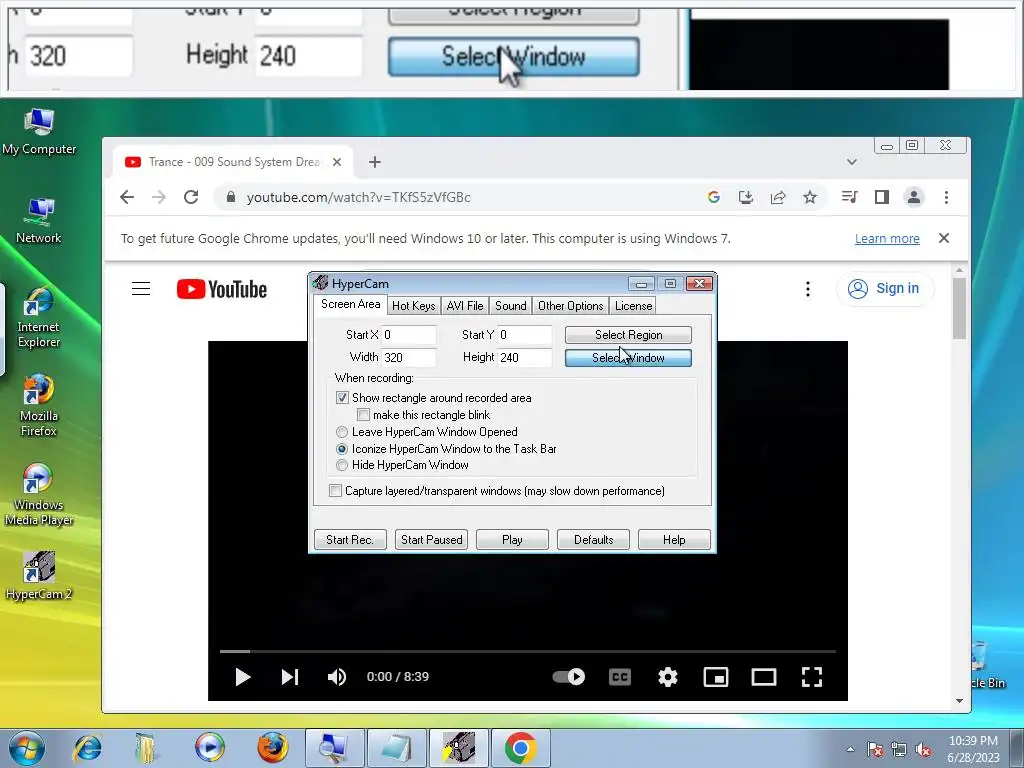Reload the YouTube page in Chrome
Image resolution: width=1024 pixels, height=768 pixels.
pyautogui.click(x=191, y=197)
